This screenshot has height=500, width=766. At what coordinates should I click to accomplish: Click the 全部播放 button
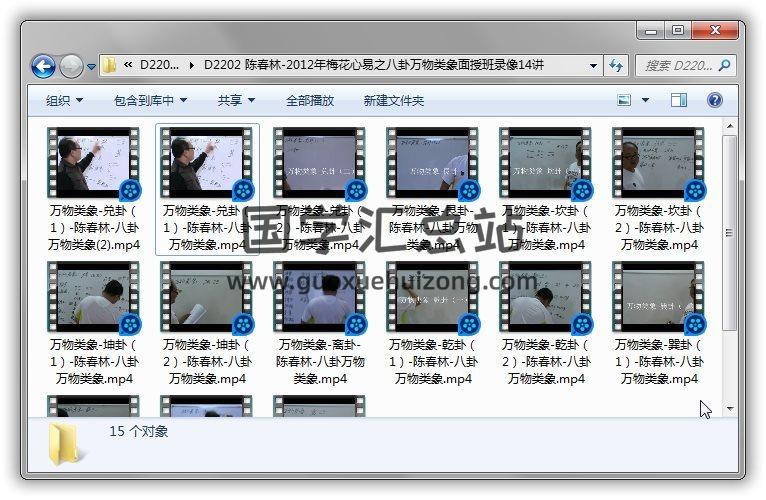click(x=310, y=101)
